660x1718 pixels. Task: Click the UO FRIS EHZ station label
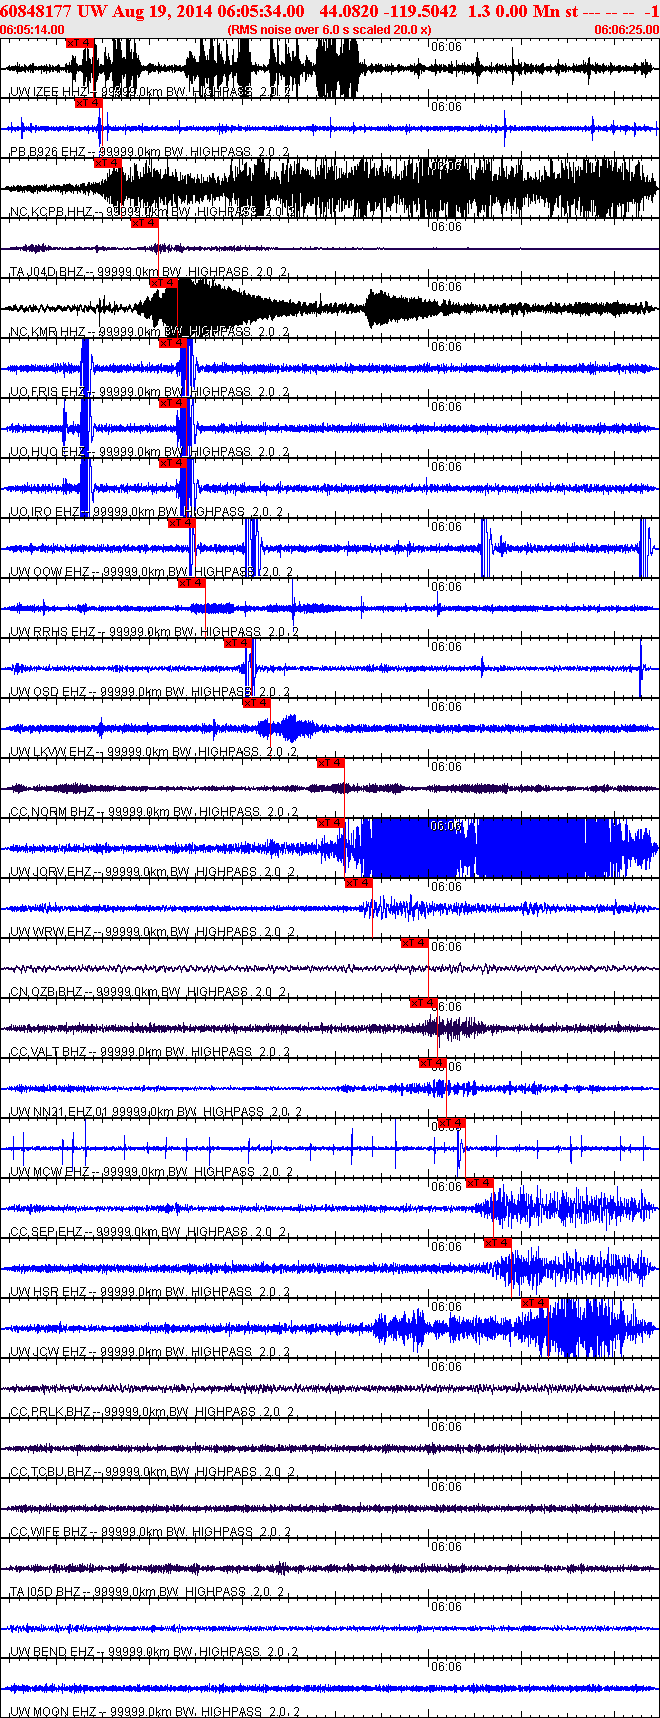tap(47, 392)
